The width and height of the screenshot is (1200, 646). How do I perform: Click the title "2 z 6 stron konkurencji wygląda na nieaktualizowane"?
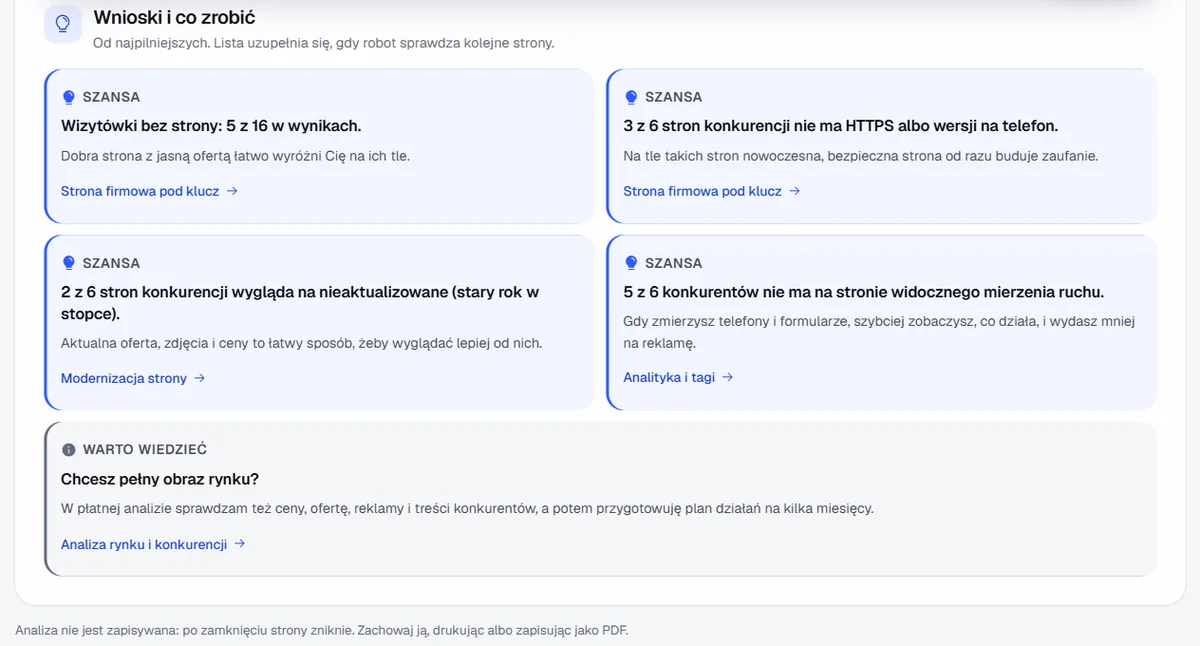pyautogui.click(x=300, y=303)
